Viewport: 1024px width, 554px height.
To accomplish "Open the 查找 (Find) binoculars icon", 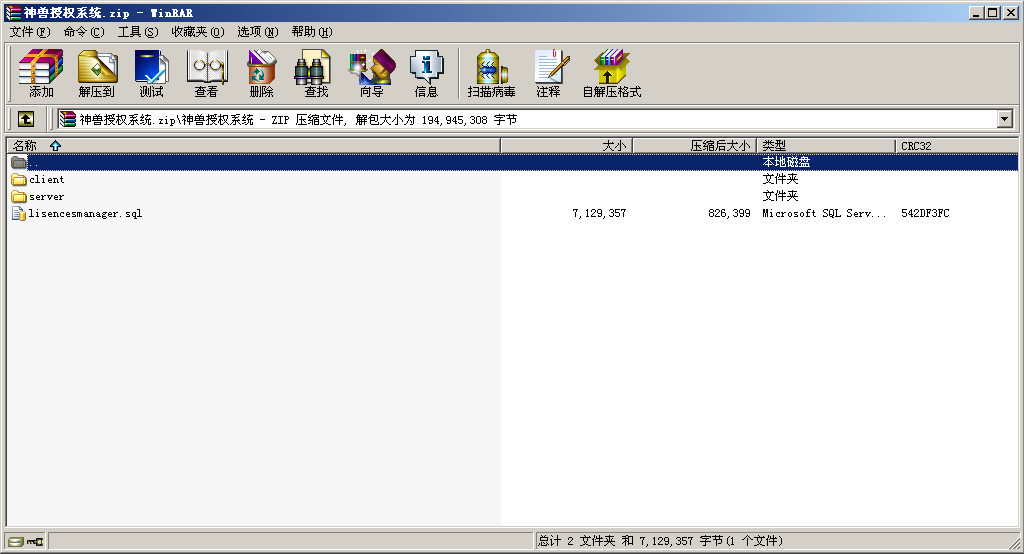I will [x=316, y=73].
